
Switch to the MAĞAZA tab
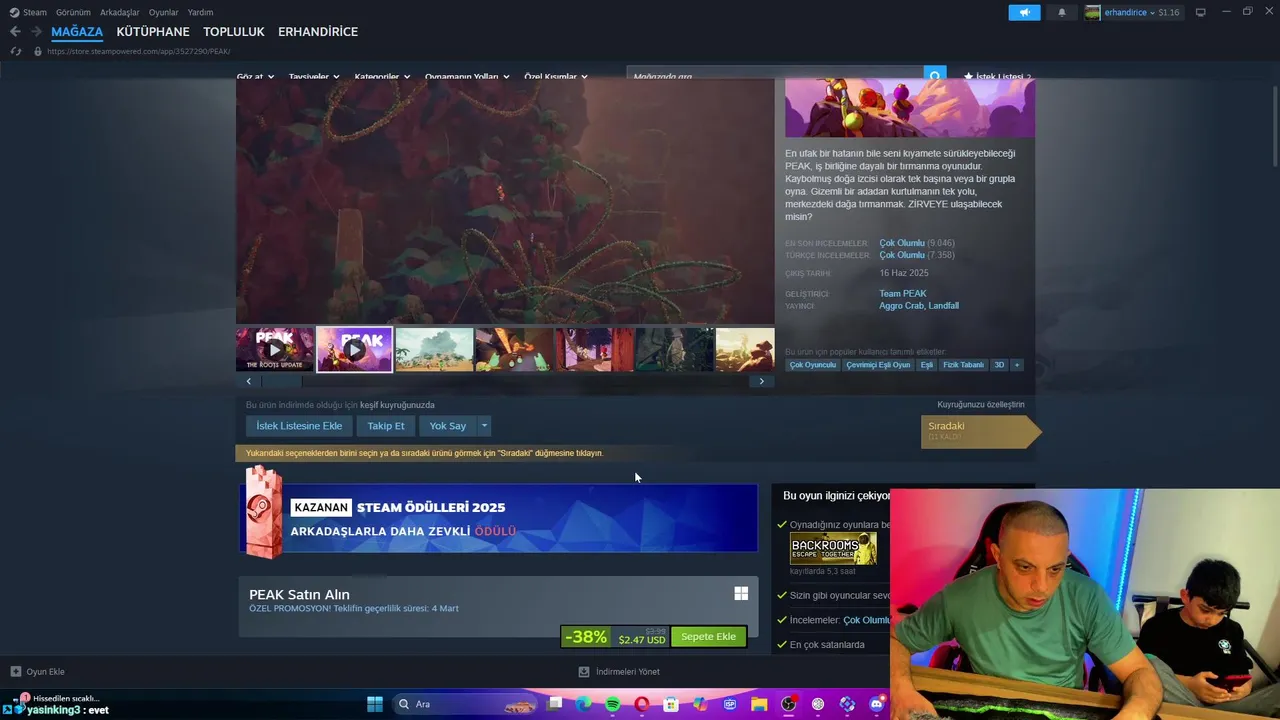click(x=77, y=32)
